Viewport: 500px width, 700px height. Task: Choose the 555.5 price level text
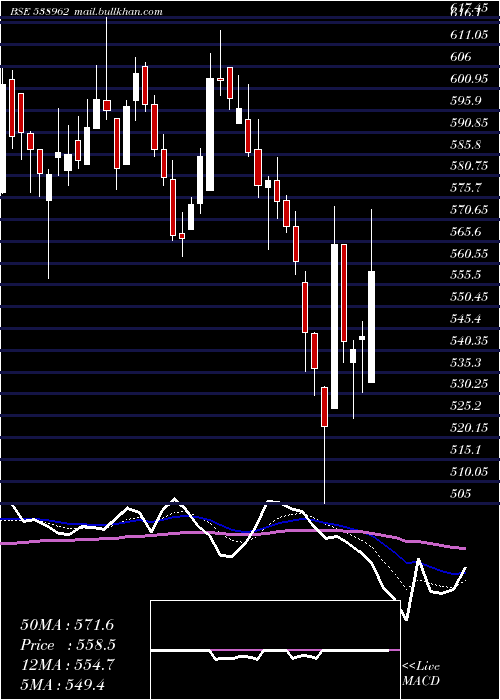click(x=466, y=275)
